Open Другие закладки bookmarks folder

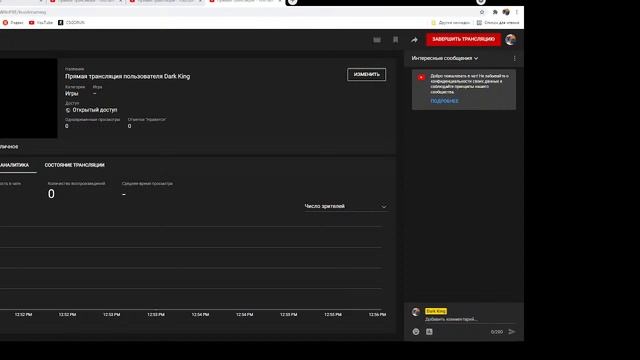point(451,23)
